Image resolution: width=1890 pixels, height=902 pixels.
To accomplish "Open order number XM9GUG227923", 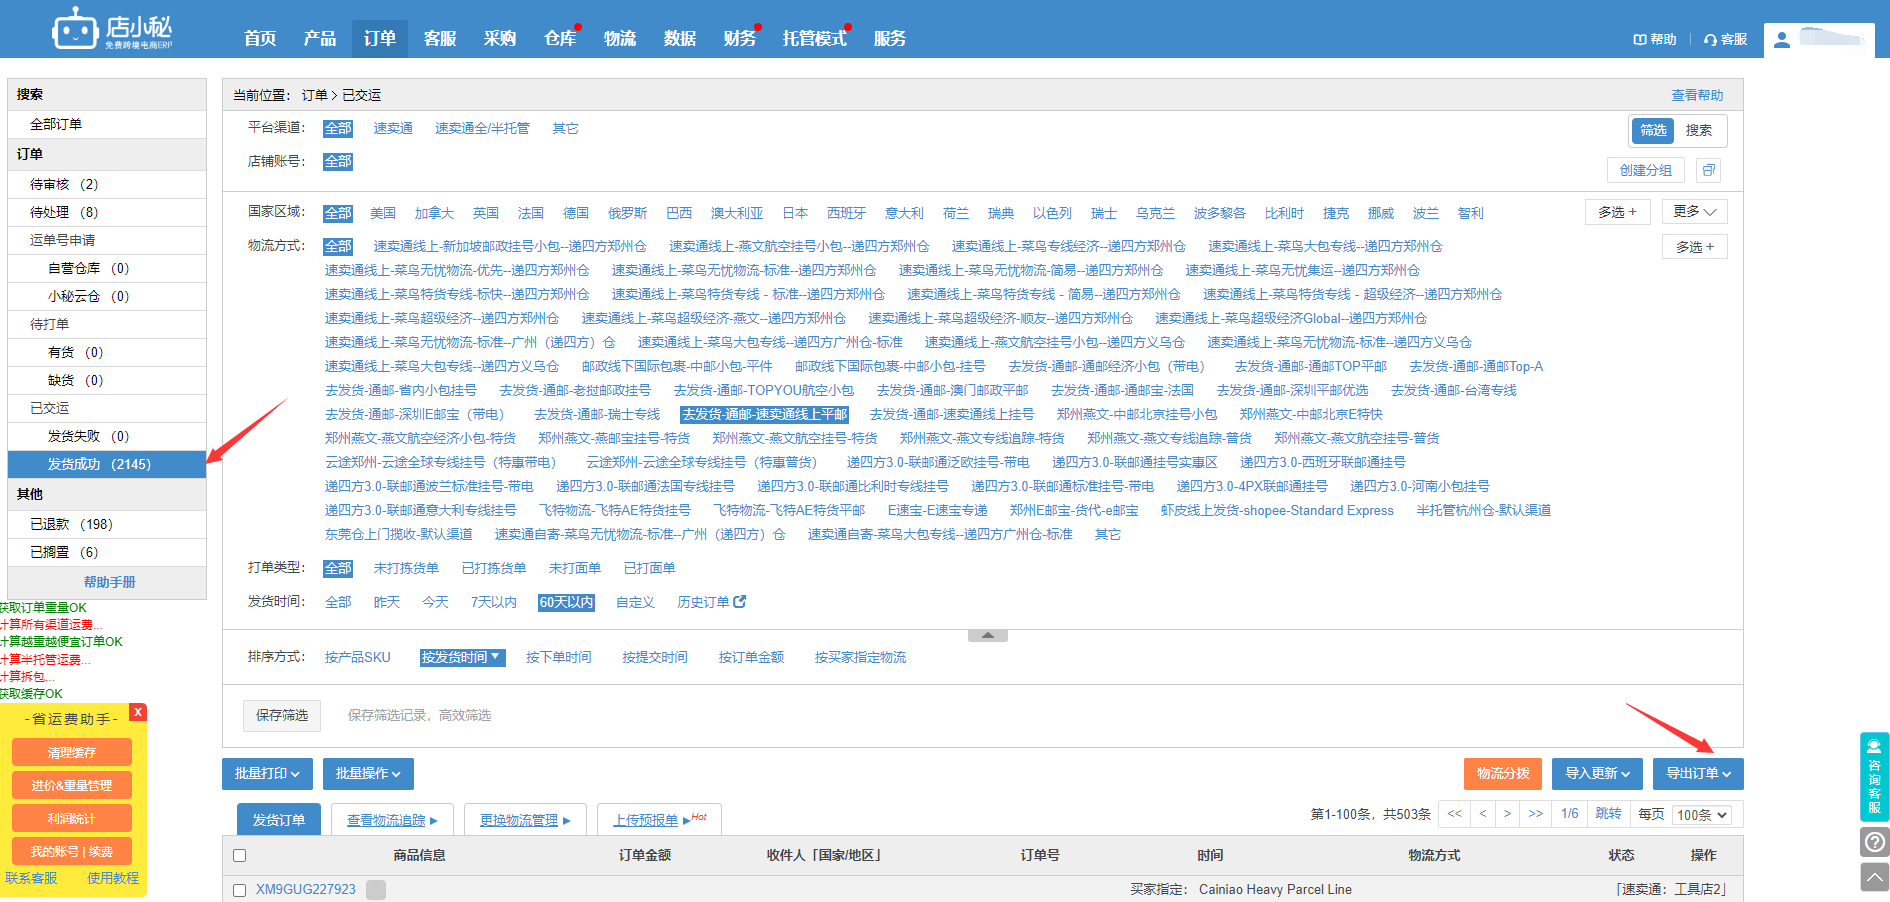I will [x=306, y=890].
